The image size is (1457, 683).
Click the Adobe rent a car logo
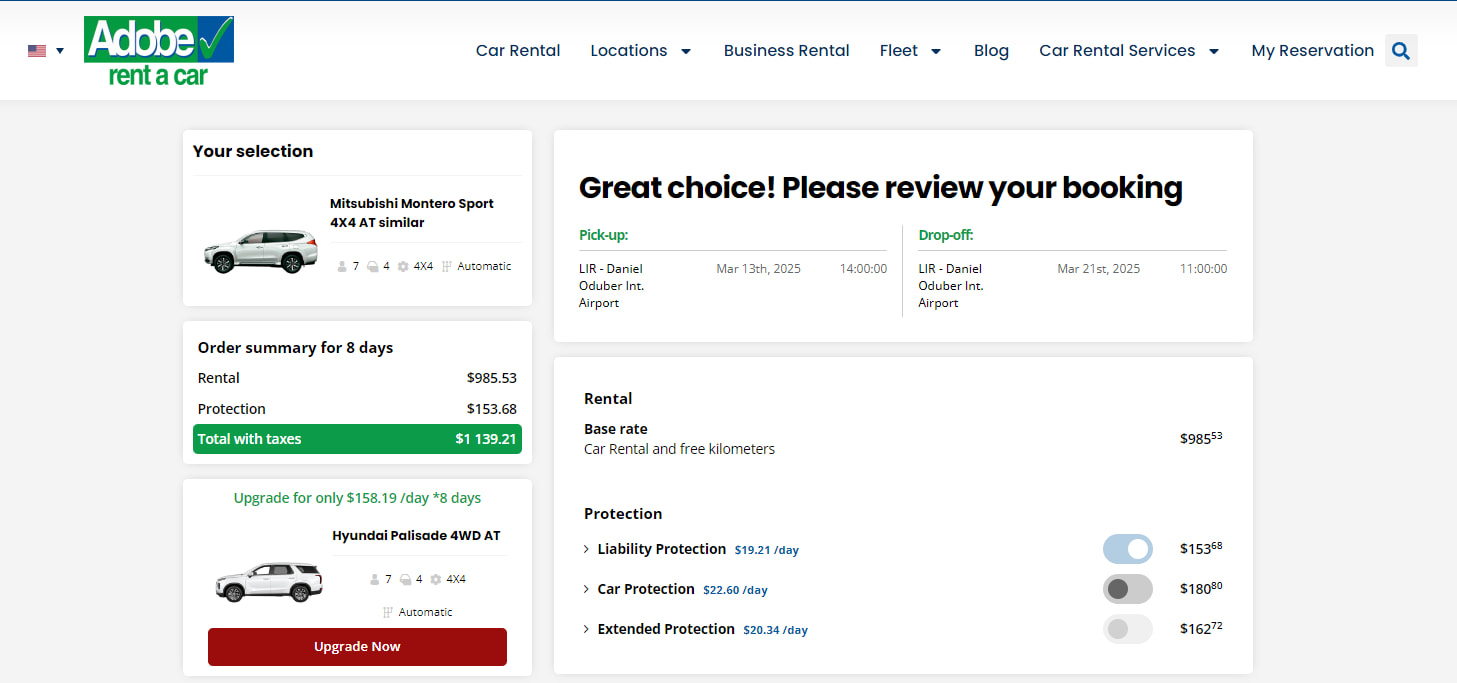click(160, 51)
